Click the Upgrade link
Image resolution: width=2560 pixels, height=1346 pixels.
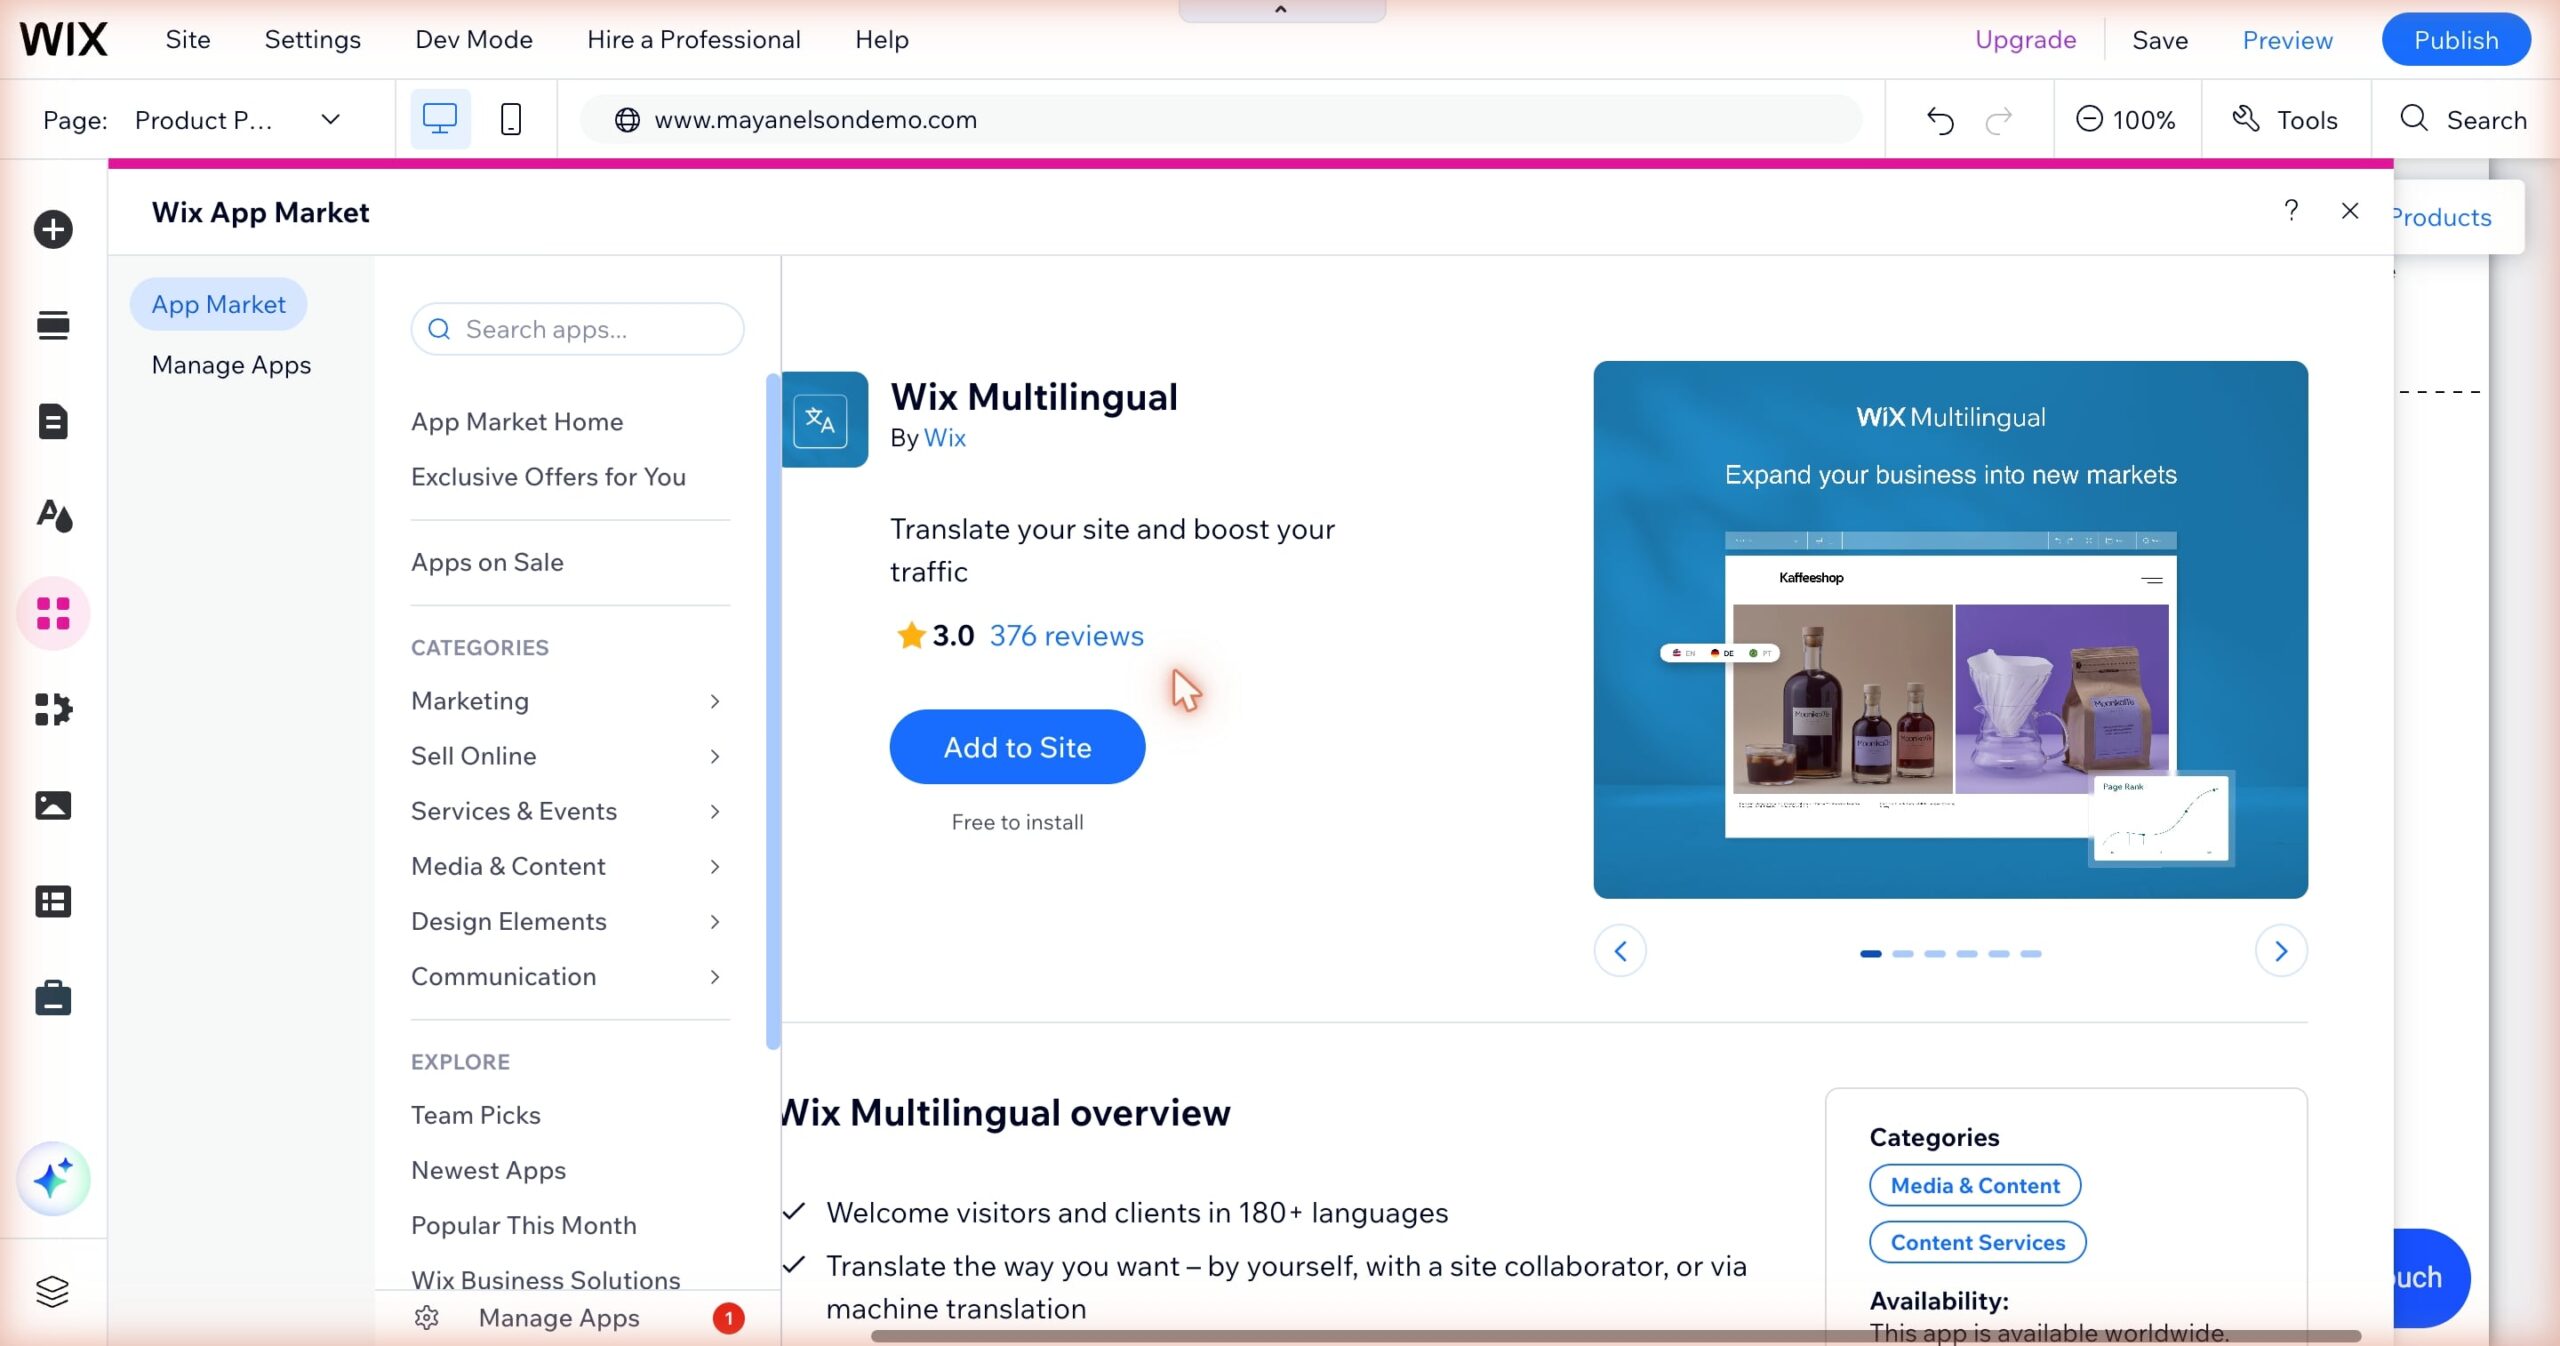point(2025,40)
